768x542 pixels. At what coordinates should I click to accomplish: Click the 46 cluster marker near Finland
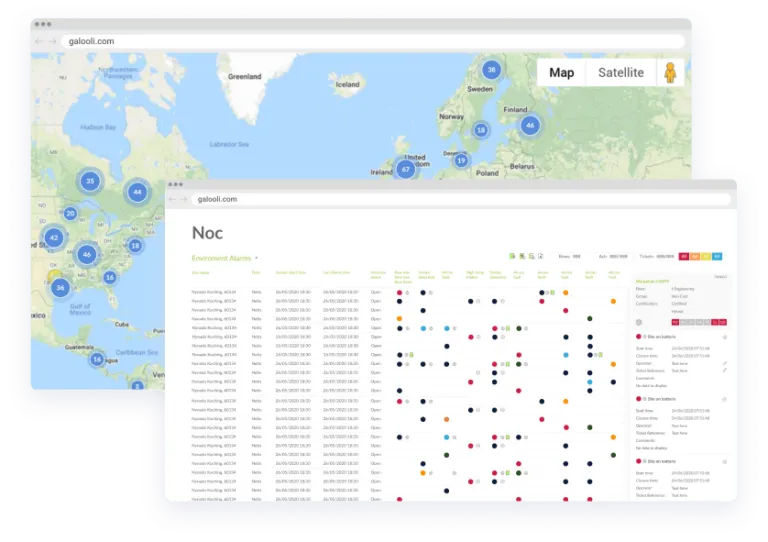click(530, 125)
